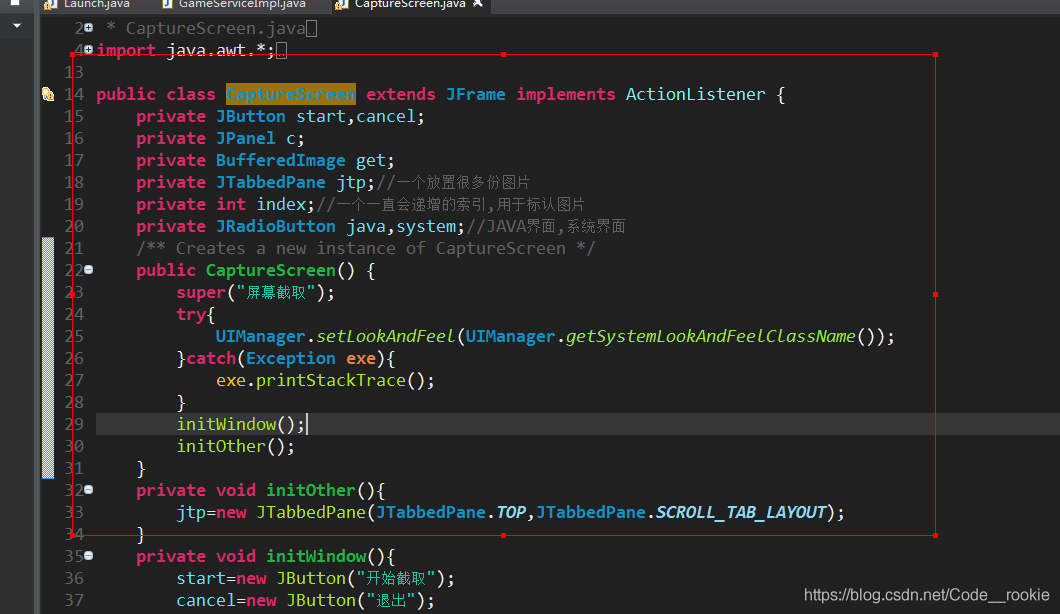1060x614 pixels.
Task: Open the GameServiceImpl.java editor tab
Action: 241,5
